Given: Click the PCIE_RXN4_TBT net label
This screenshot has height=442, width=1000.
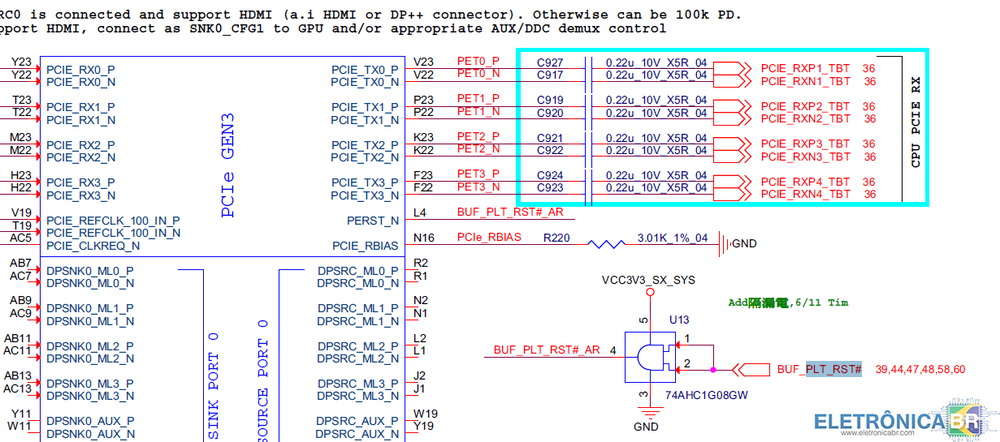Looking at the screenshot, I should click(x=805, y=194).
